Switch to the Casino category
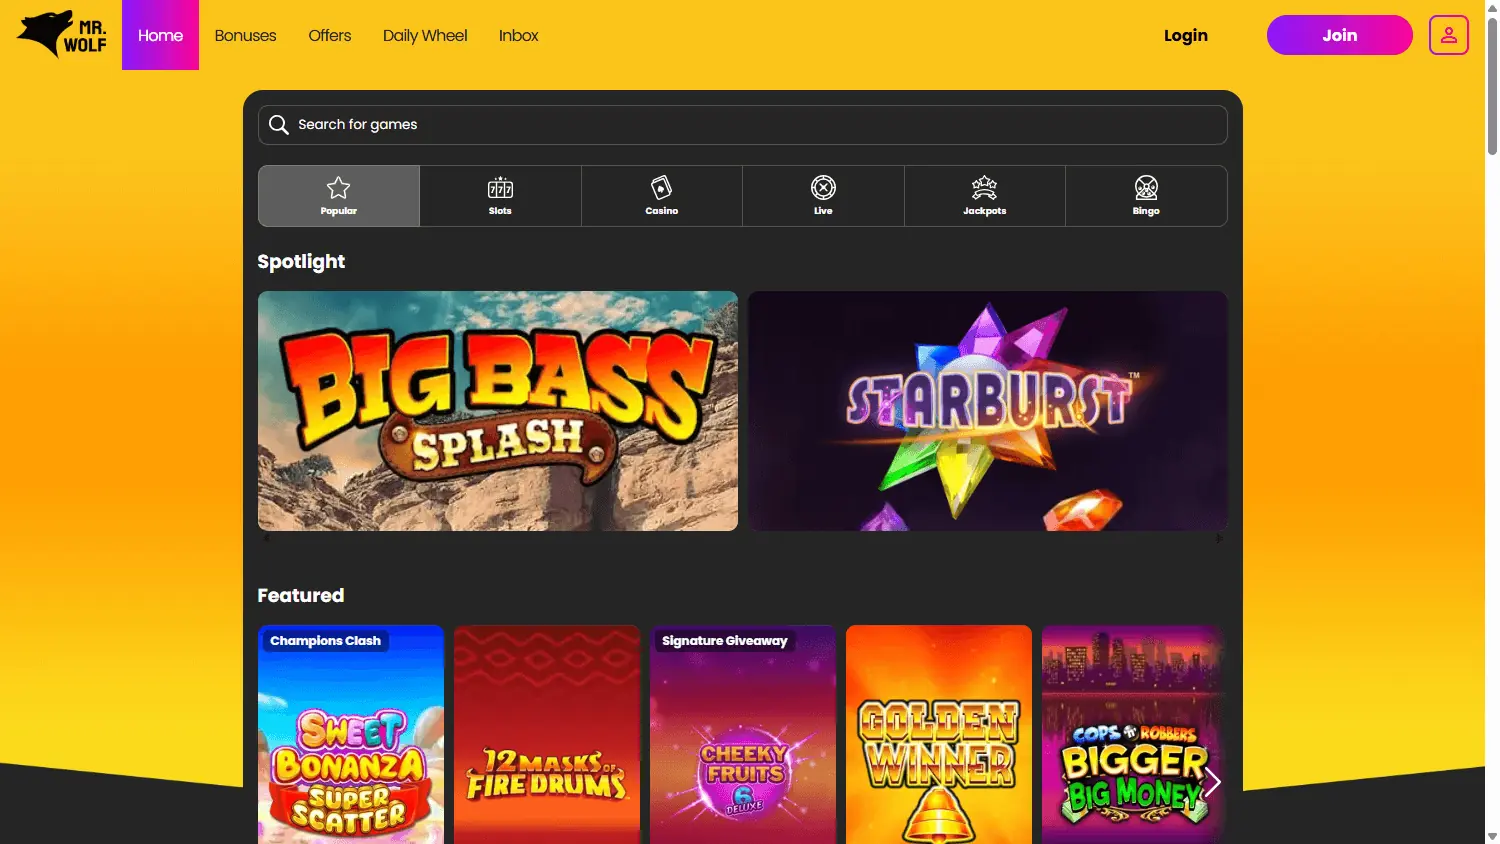1500x844 pixels. [x=662, y=196]
